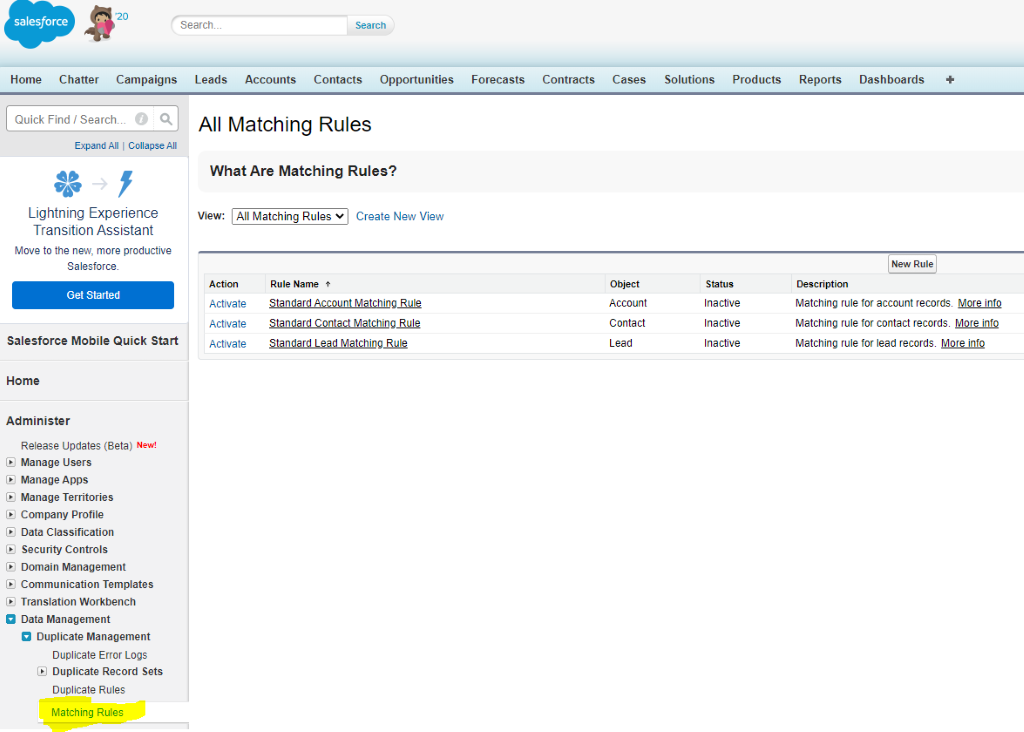
Task: Click the Lightning bolt transition icon
Action: click(x=125, y=183)
